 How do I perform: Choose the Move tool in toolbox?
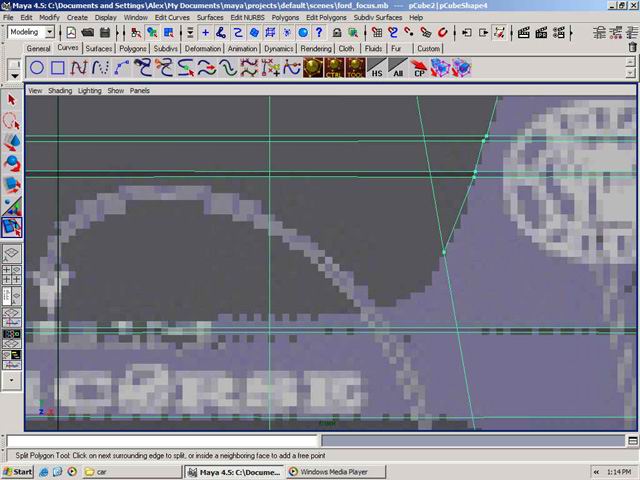pos(12,143)
